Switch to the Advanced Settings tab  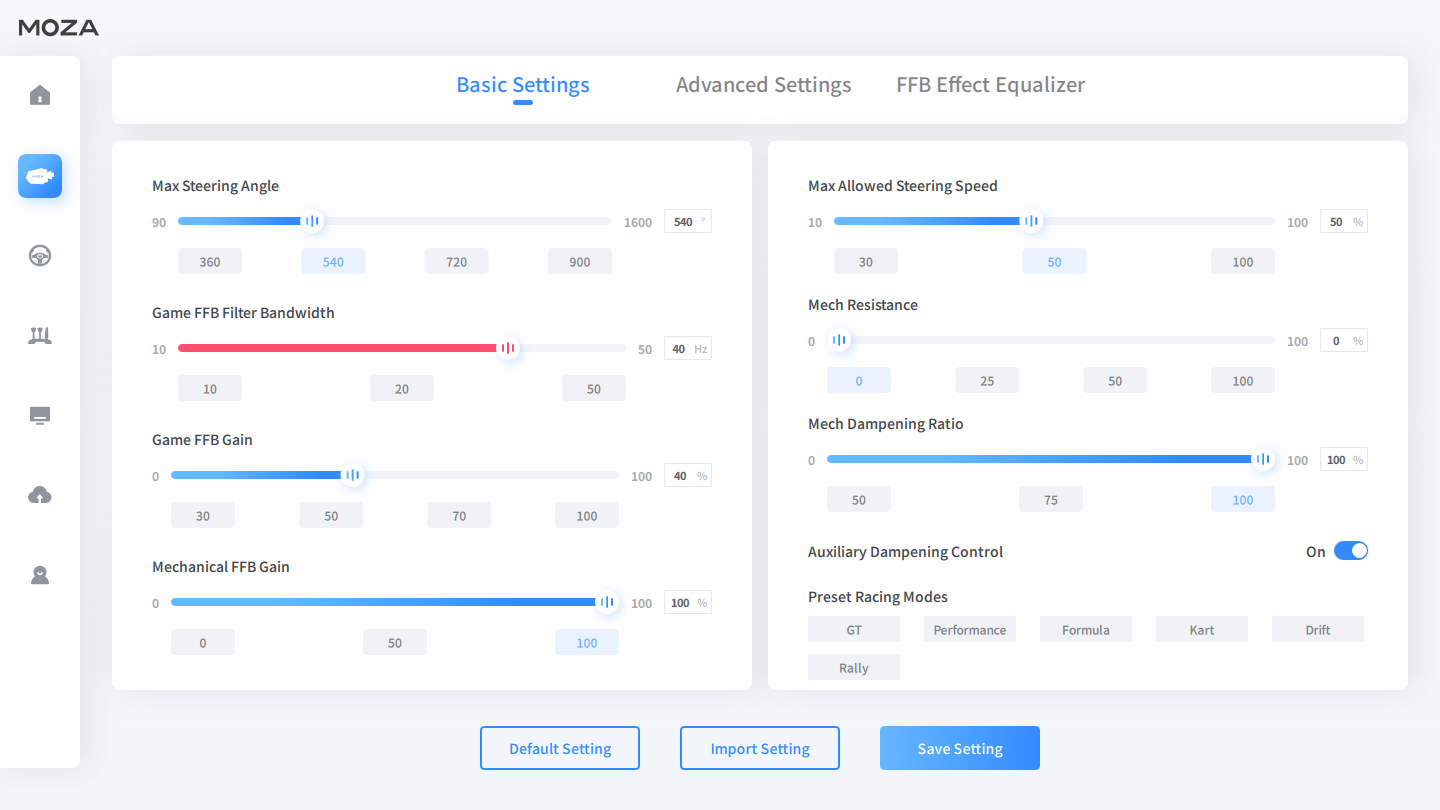(x=763, y=85)
